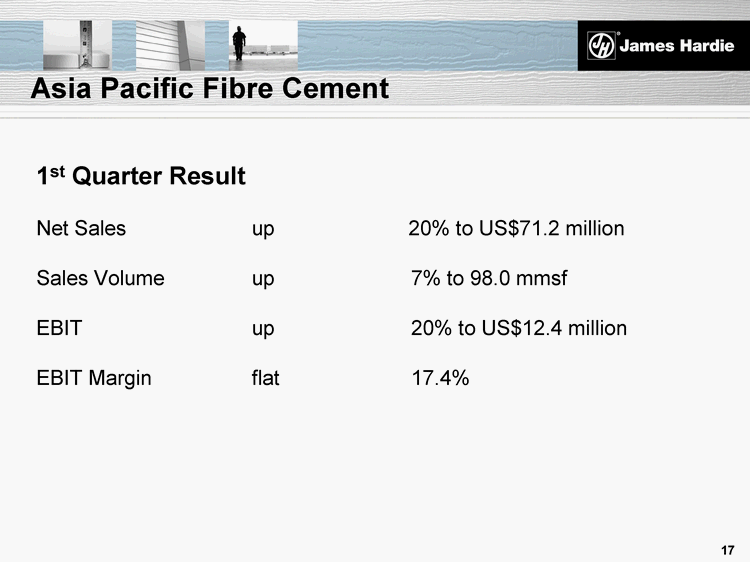Click the slide number 17
Viewport: 750px width, 562px height.
coord(727,550)
